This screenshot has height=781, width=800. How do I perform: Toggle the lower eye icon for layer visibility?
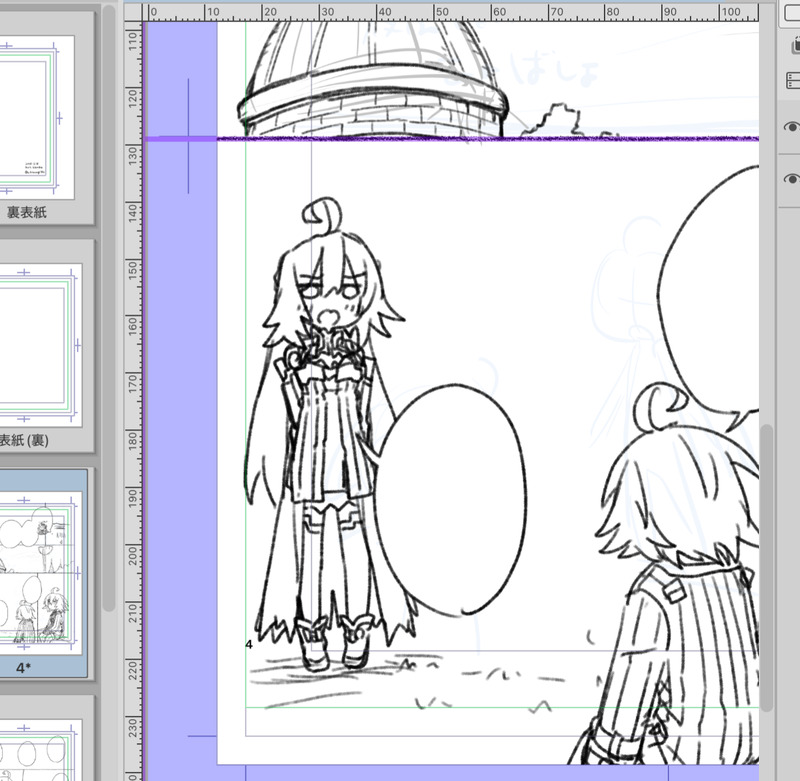click(791, 179)
